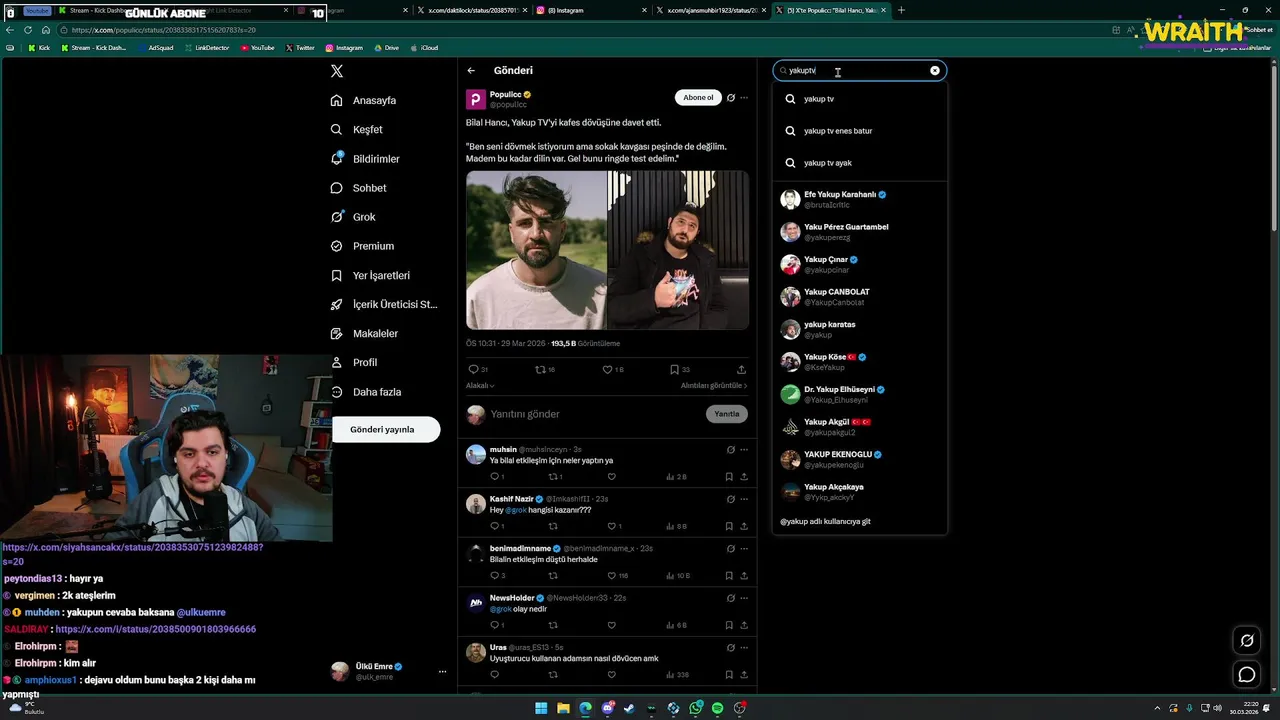Click the browser reload button
The image size is (1280, 720).
coord(28,30)
